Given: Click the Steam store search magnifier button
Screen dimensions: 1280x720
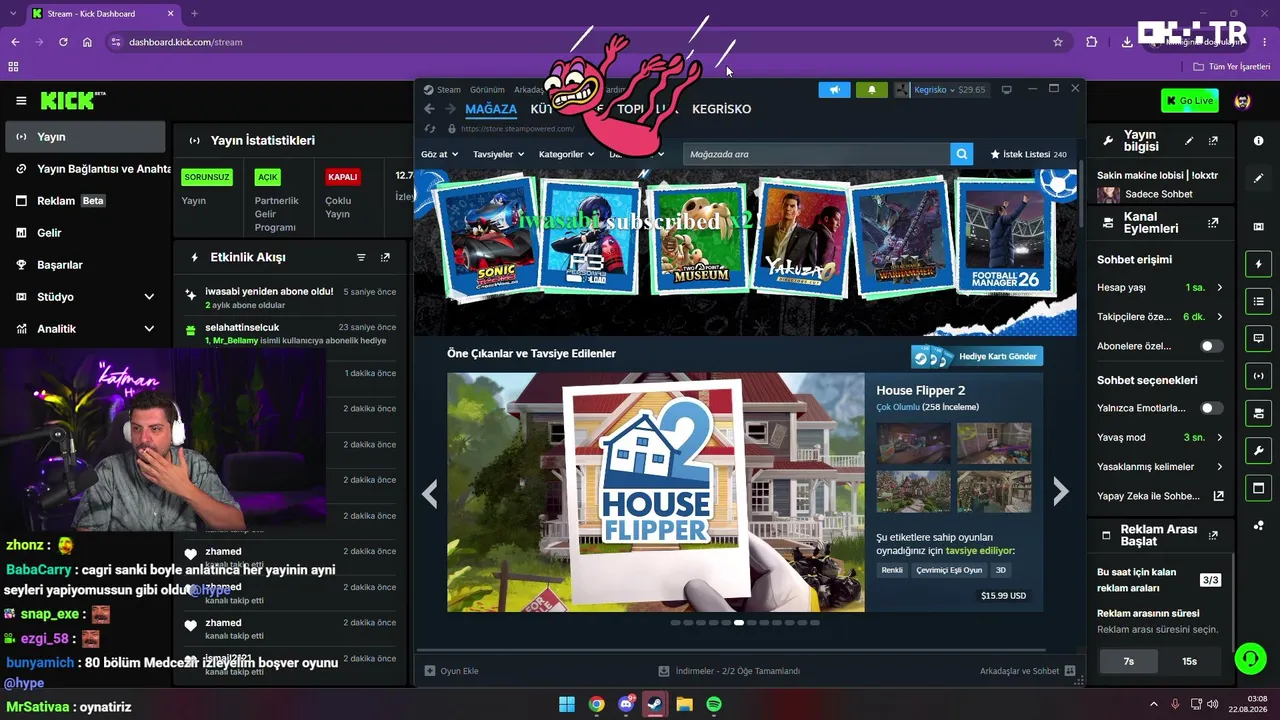Looking at the screenshot, I should click(x=962, y=154).
